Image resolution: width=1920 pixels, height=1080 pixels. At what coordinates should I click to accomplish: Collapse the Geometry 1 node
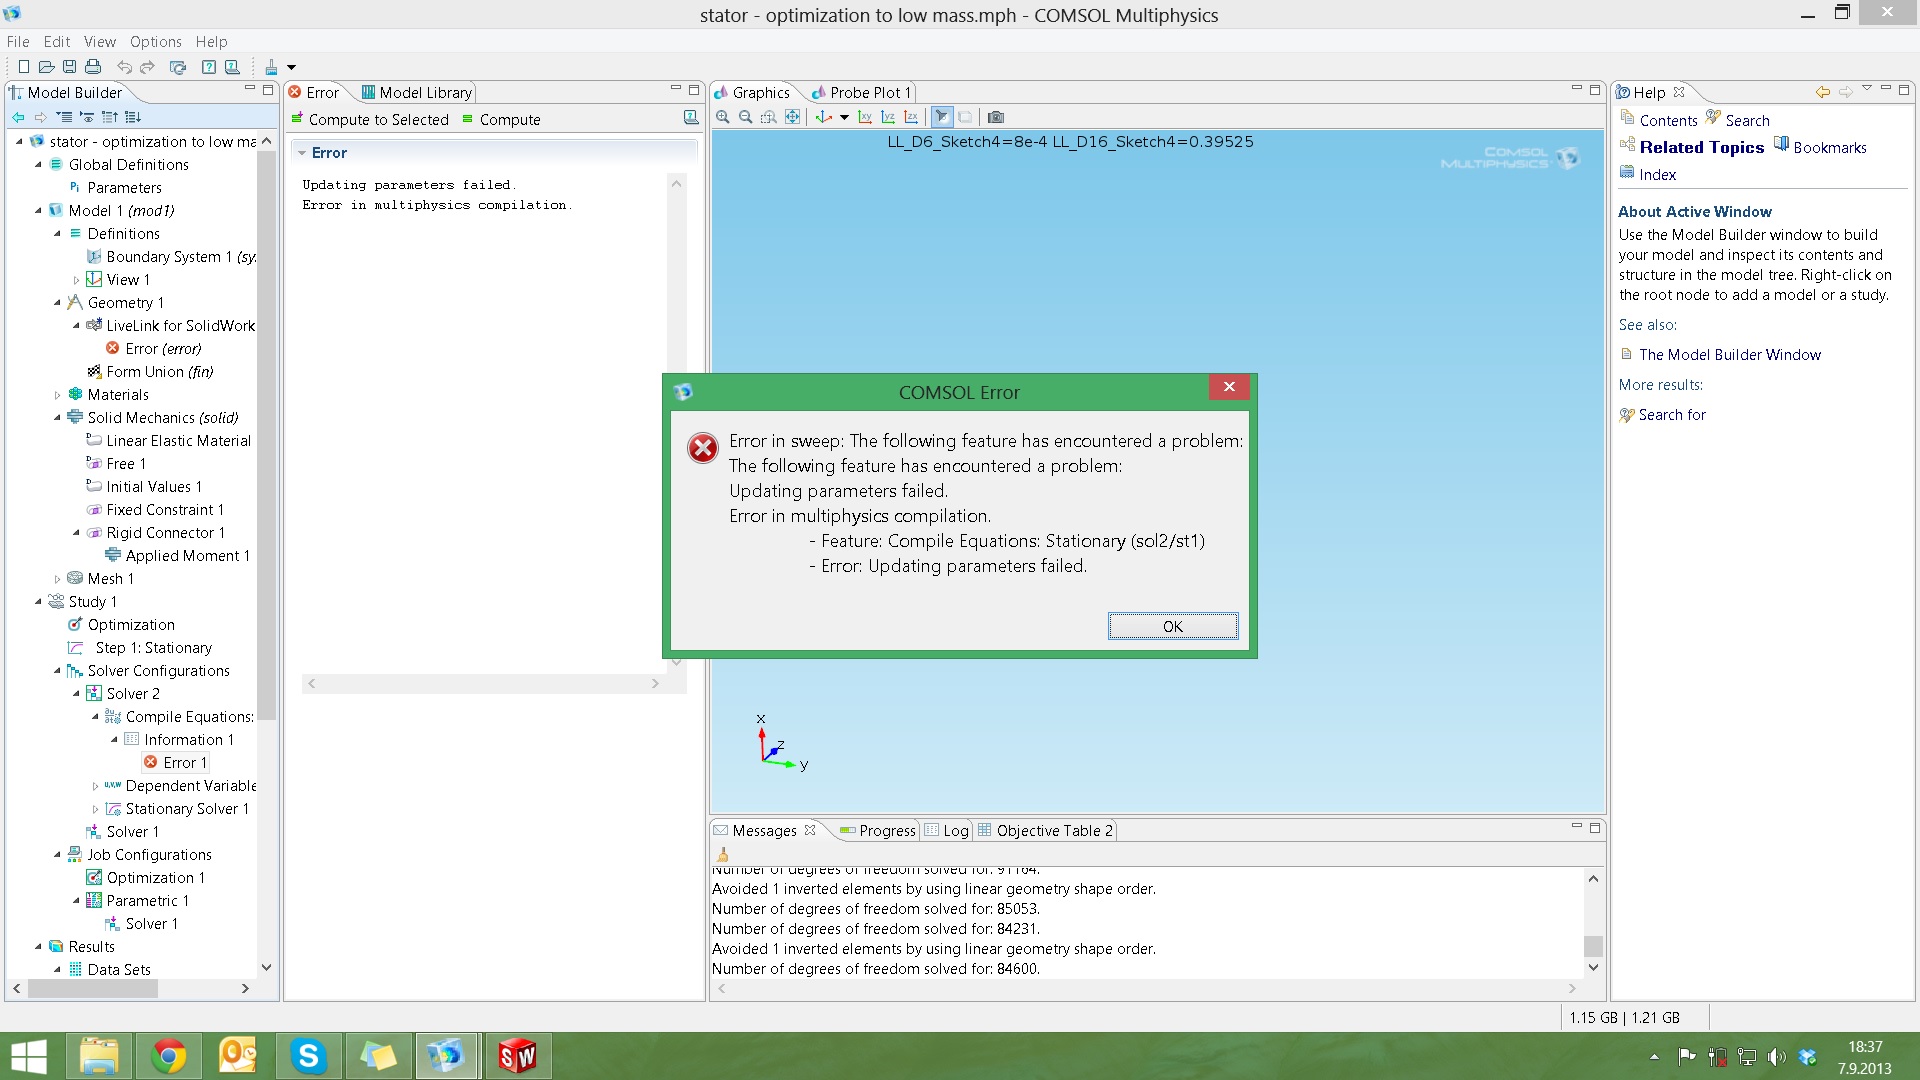coord(57,303)
